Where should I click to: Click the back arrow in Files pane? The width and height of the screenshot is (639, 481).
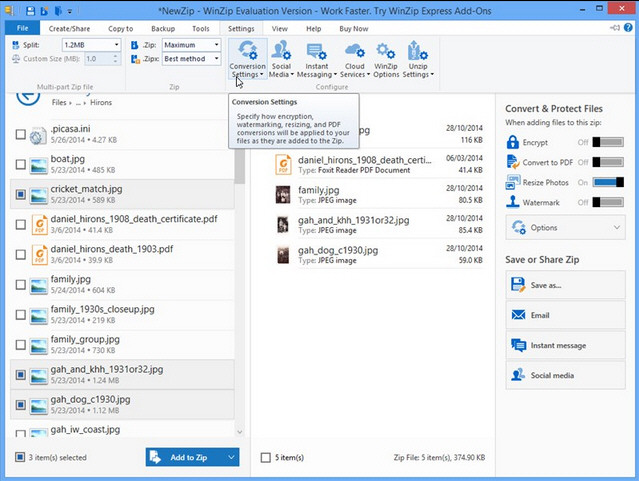tap(28, 98)
